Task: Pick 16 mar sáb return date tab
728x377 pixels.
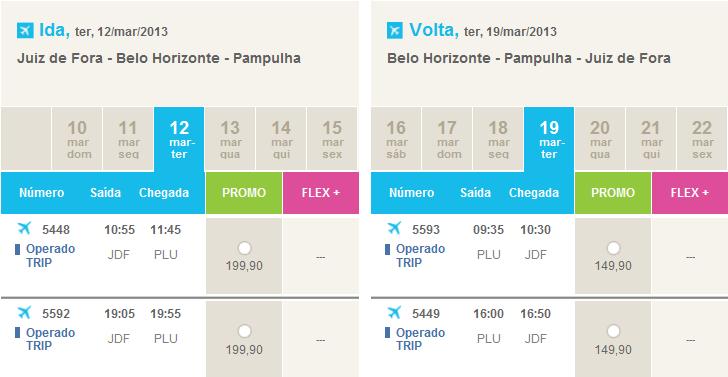Action: [396, 139]
